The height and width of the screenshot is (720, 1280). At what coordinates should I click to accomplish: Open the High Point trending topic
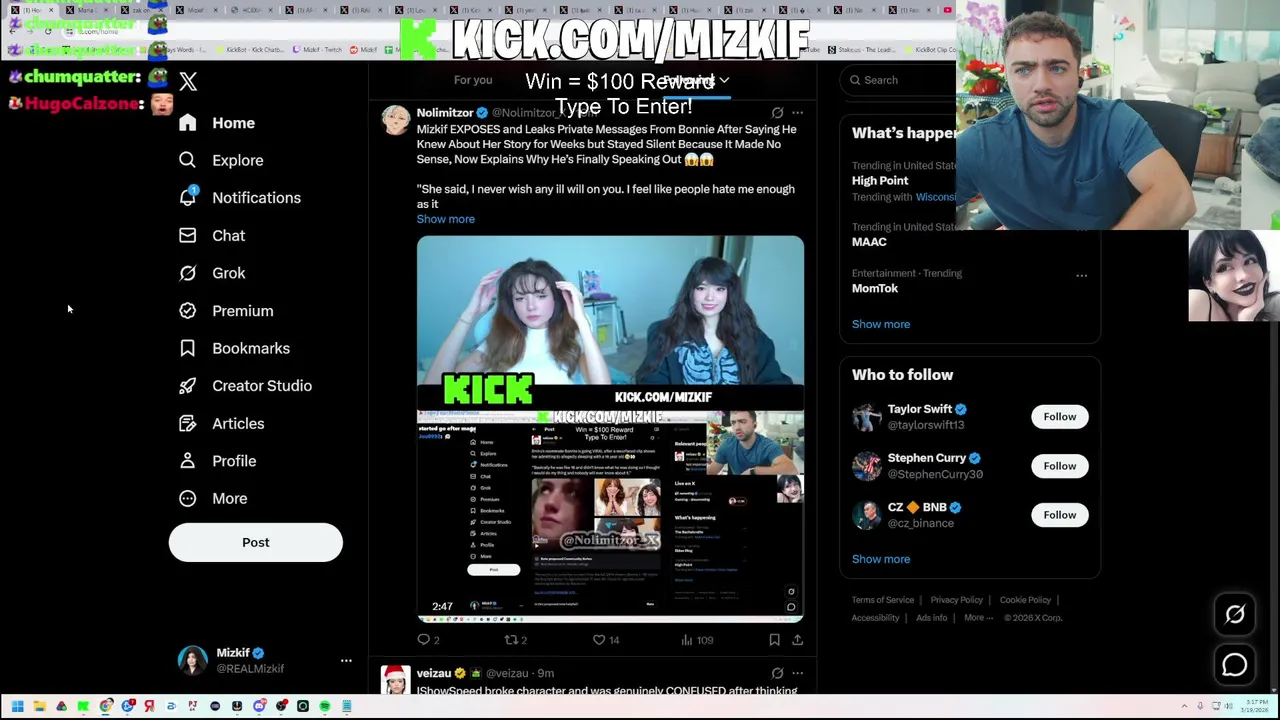pyautogui.click(x=880, y=181)
